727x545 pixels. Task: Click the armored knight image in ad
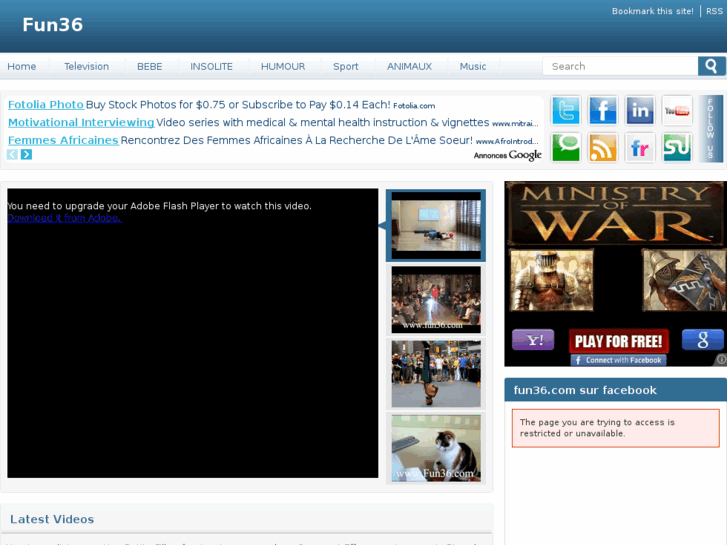552,280
